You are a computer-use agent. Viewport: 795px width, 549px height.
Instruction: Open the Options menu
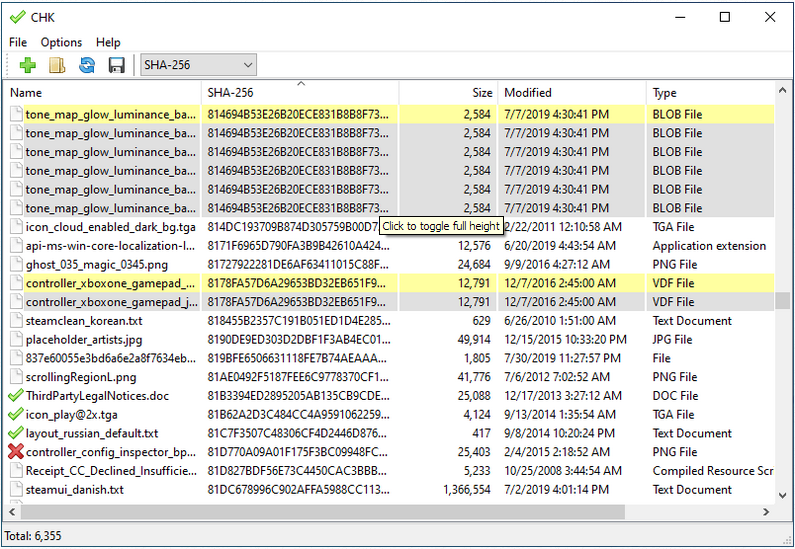61,42
